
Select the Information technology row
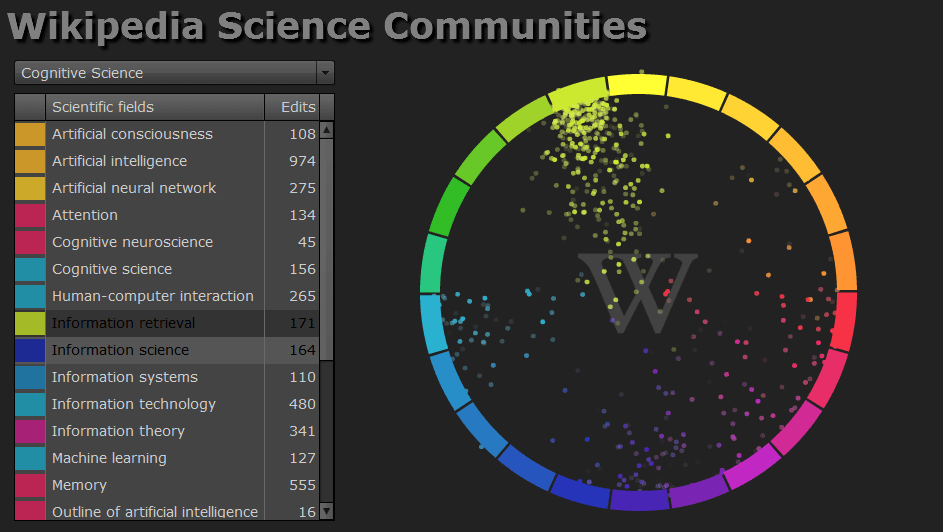(x=167, y=405)
